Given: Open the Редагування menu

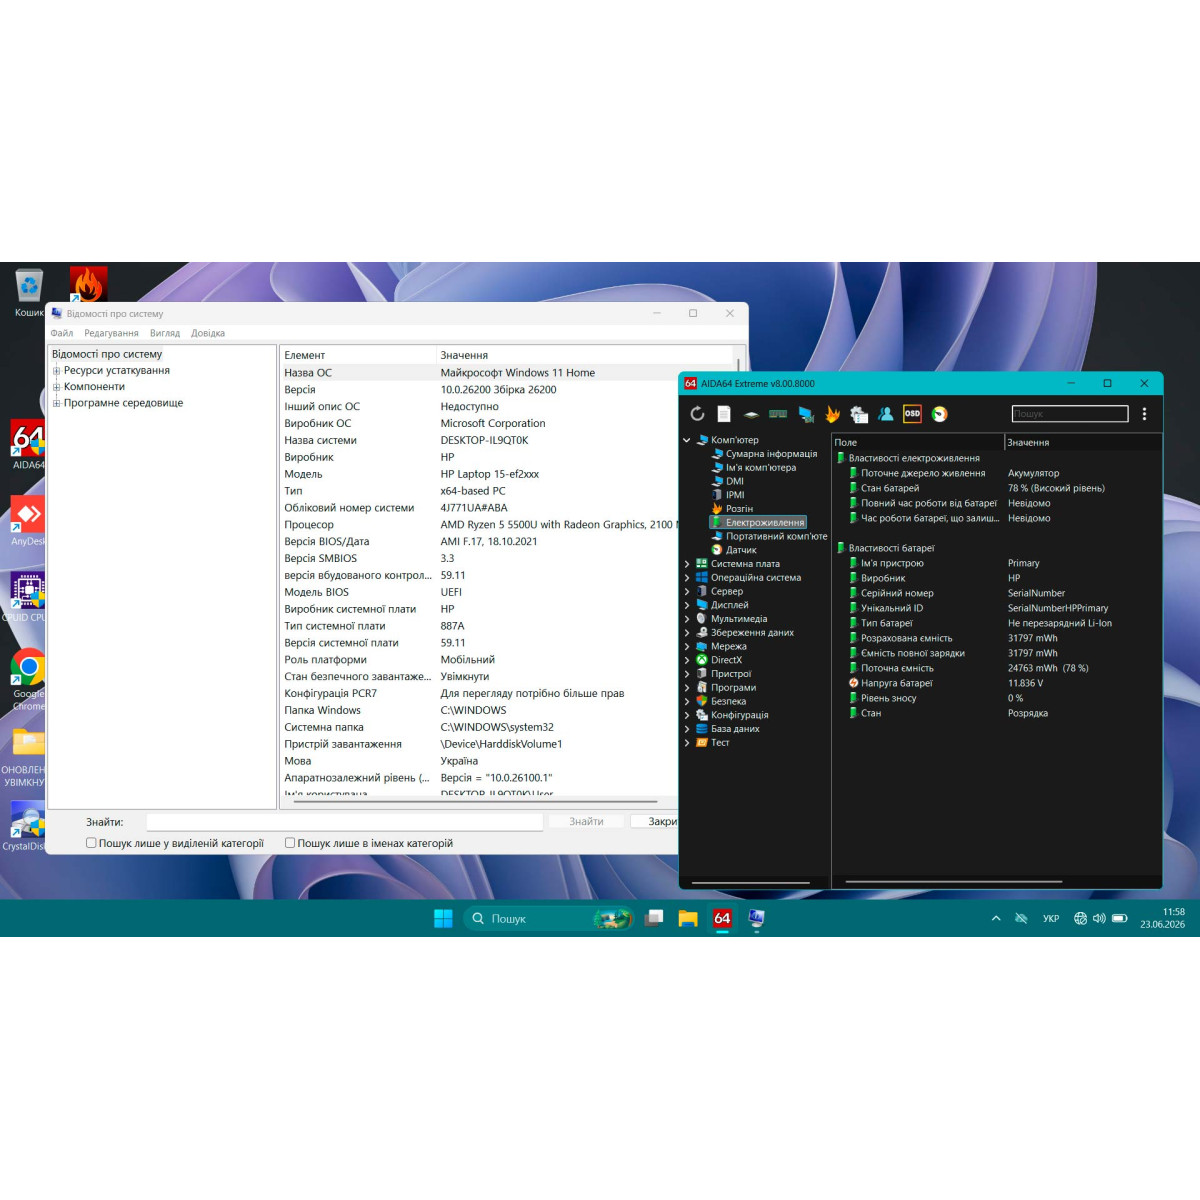Looking at the screenshot, I should (x=111, y=333).
